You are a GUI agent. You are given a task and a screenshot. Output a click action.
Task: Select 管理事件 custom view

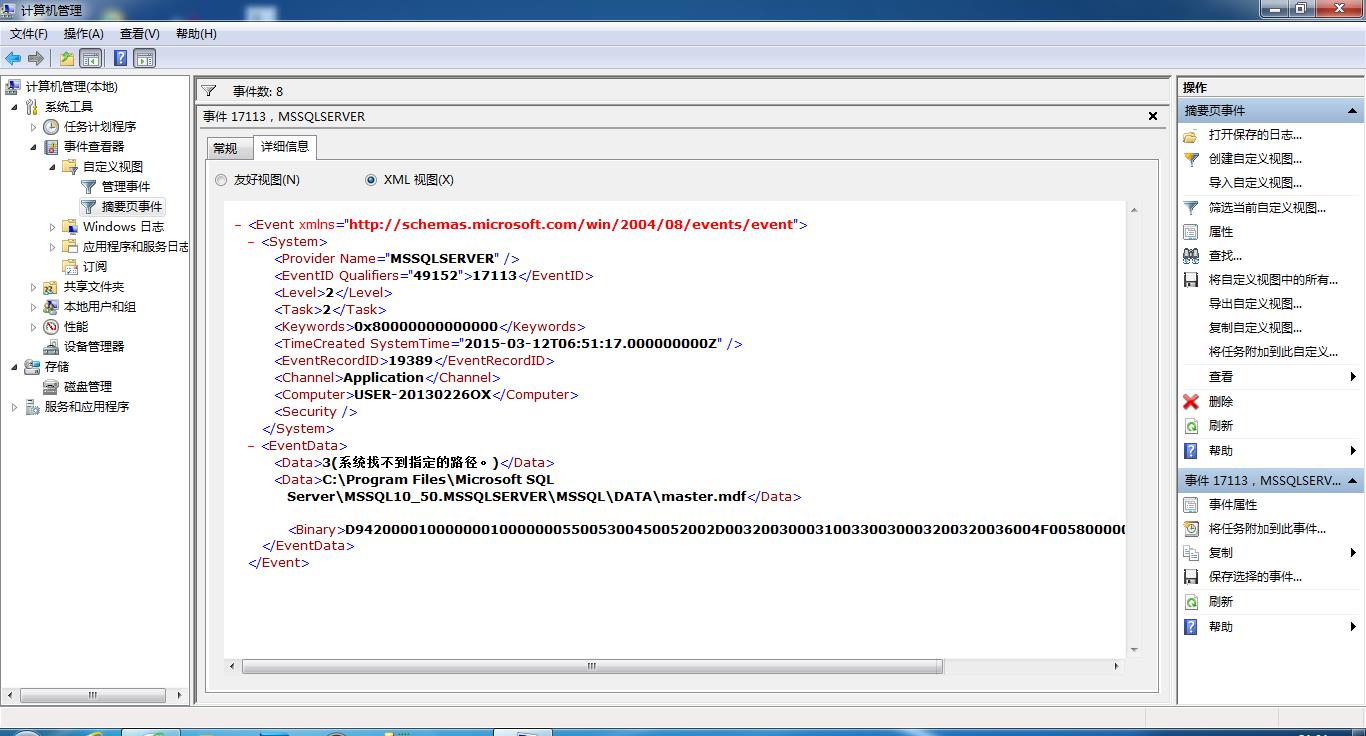pos(126,187)
